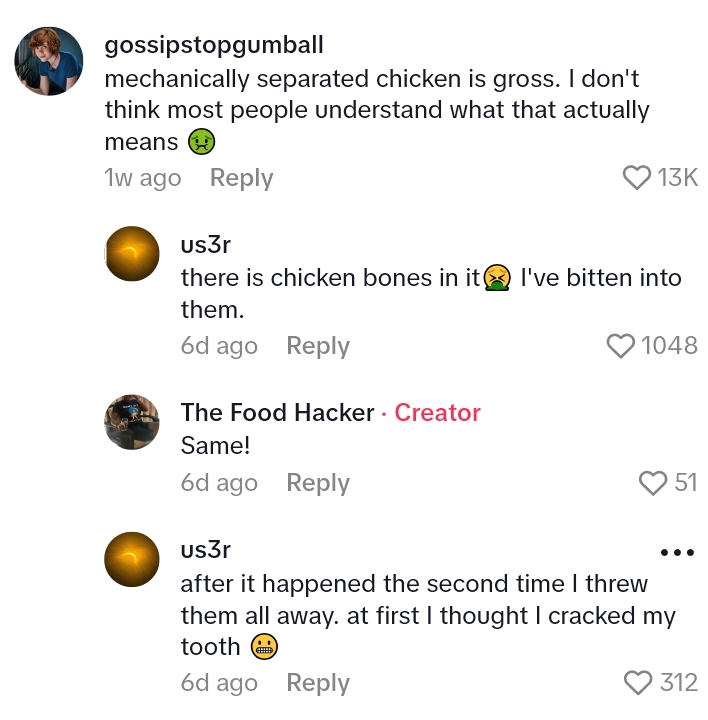Image resolution: width=708 pixels, height=720 pixels.
Task: Click the 1048 like count
Action: point(669,347)
